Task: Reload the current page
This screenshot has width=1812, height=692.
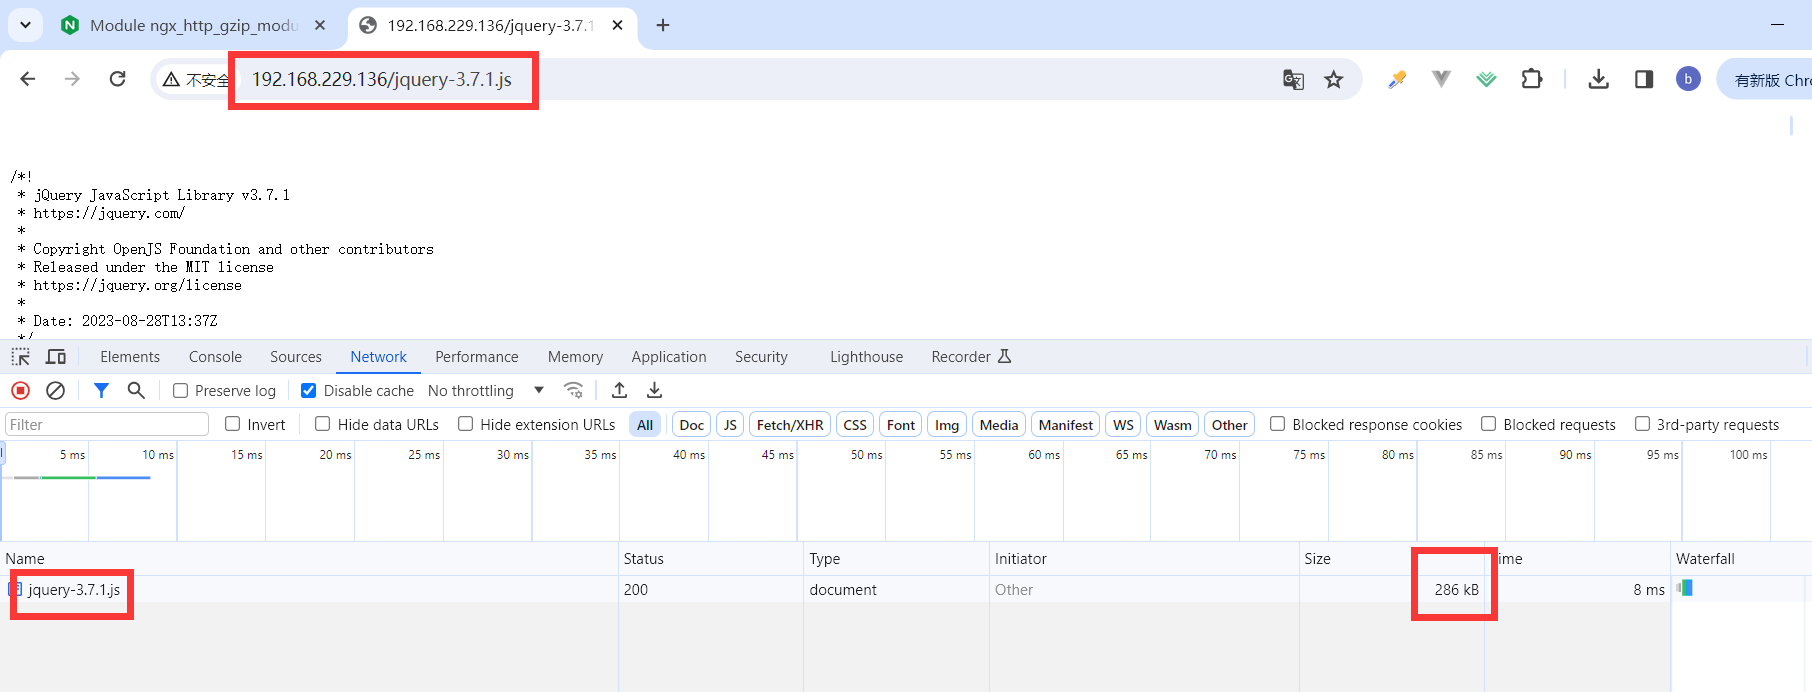Action: (x=118, y=79)
